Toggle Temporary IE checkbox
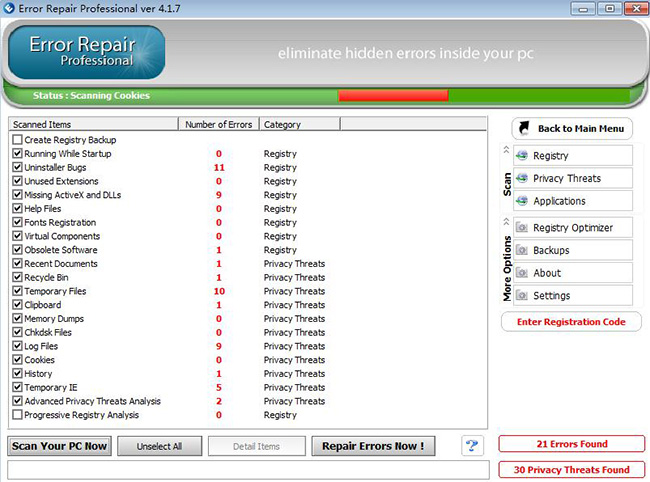 tap(17, 387)
